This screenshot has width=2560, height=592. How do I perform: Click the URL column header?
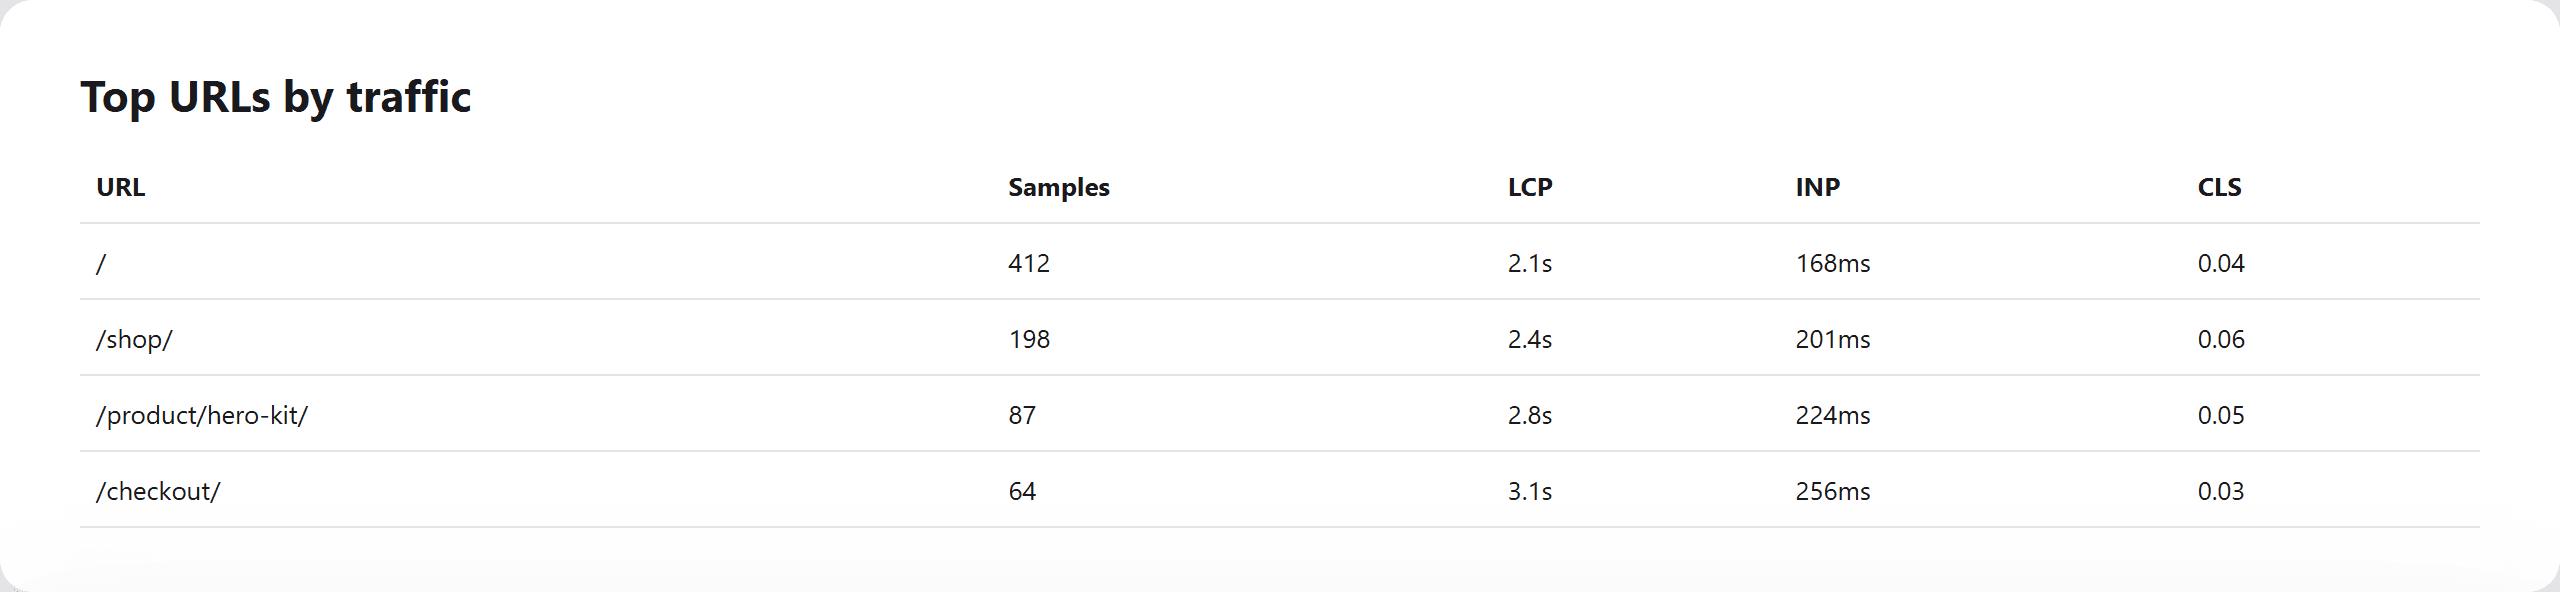point(120,187)
